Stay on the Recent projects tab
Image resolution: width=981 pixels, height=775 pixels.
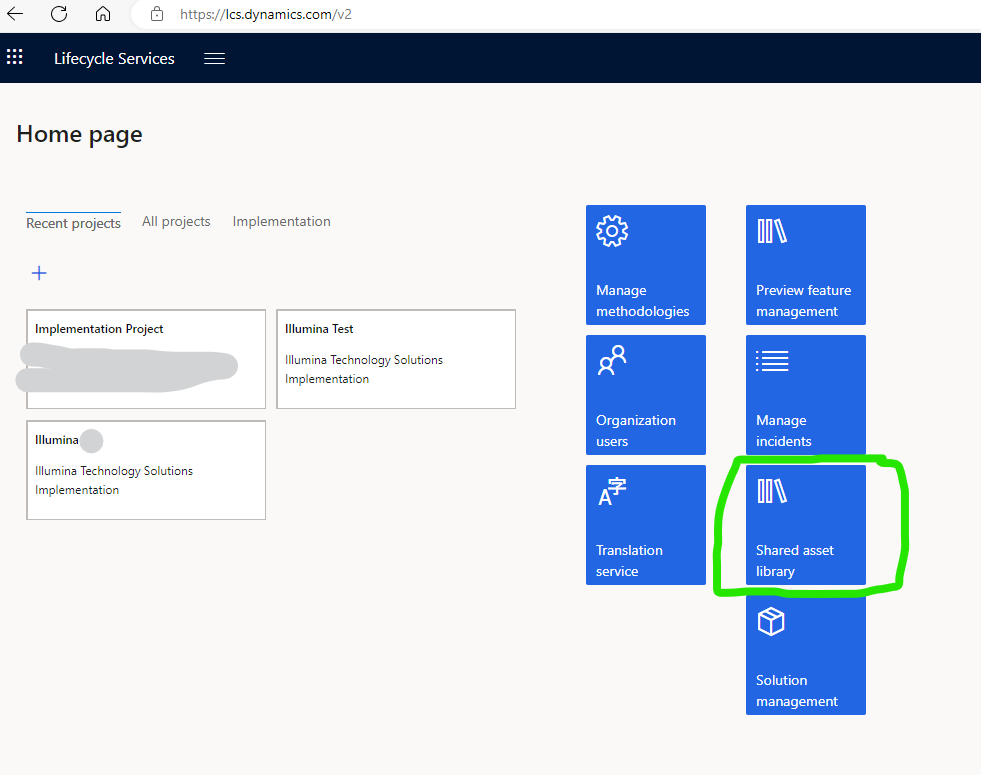tap(73, 223)
